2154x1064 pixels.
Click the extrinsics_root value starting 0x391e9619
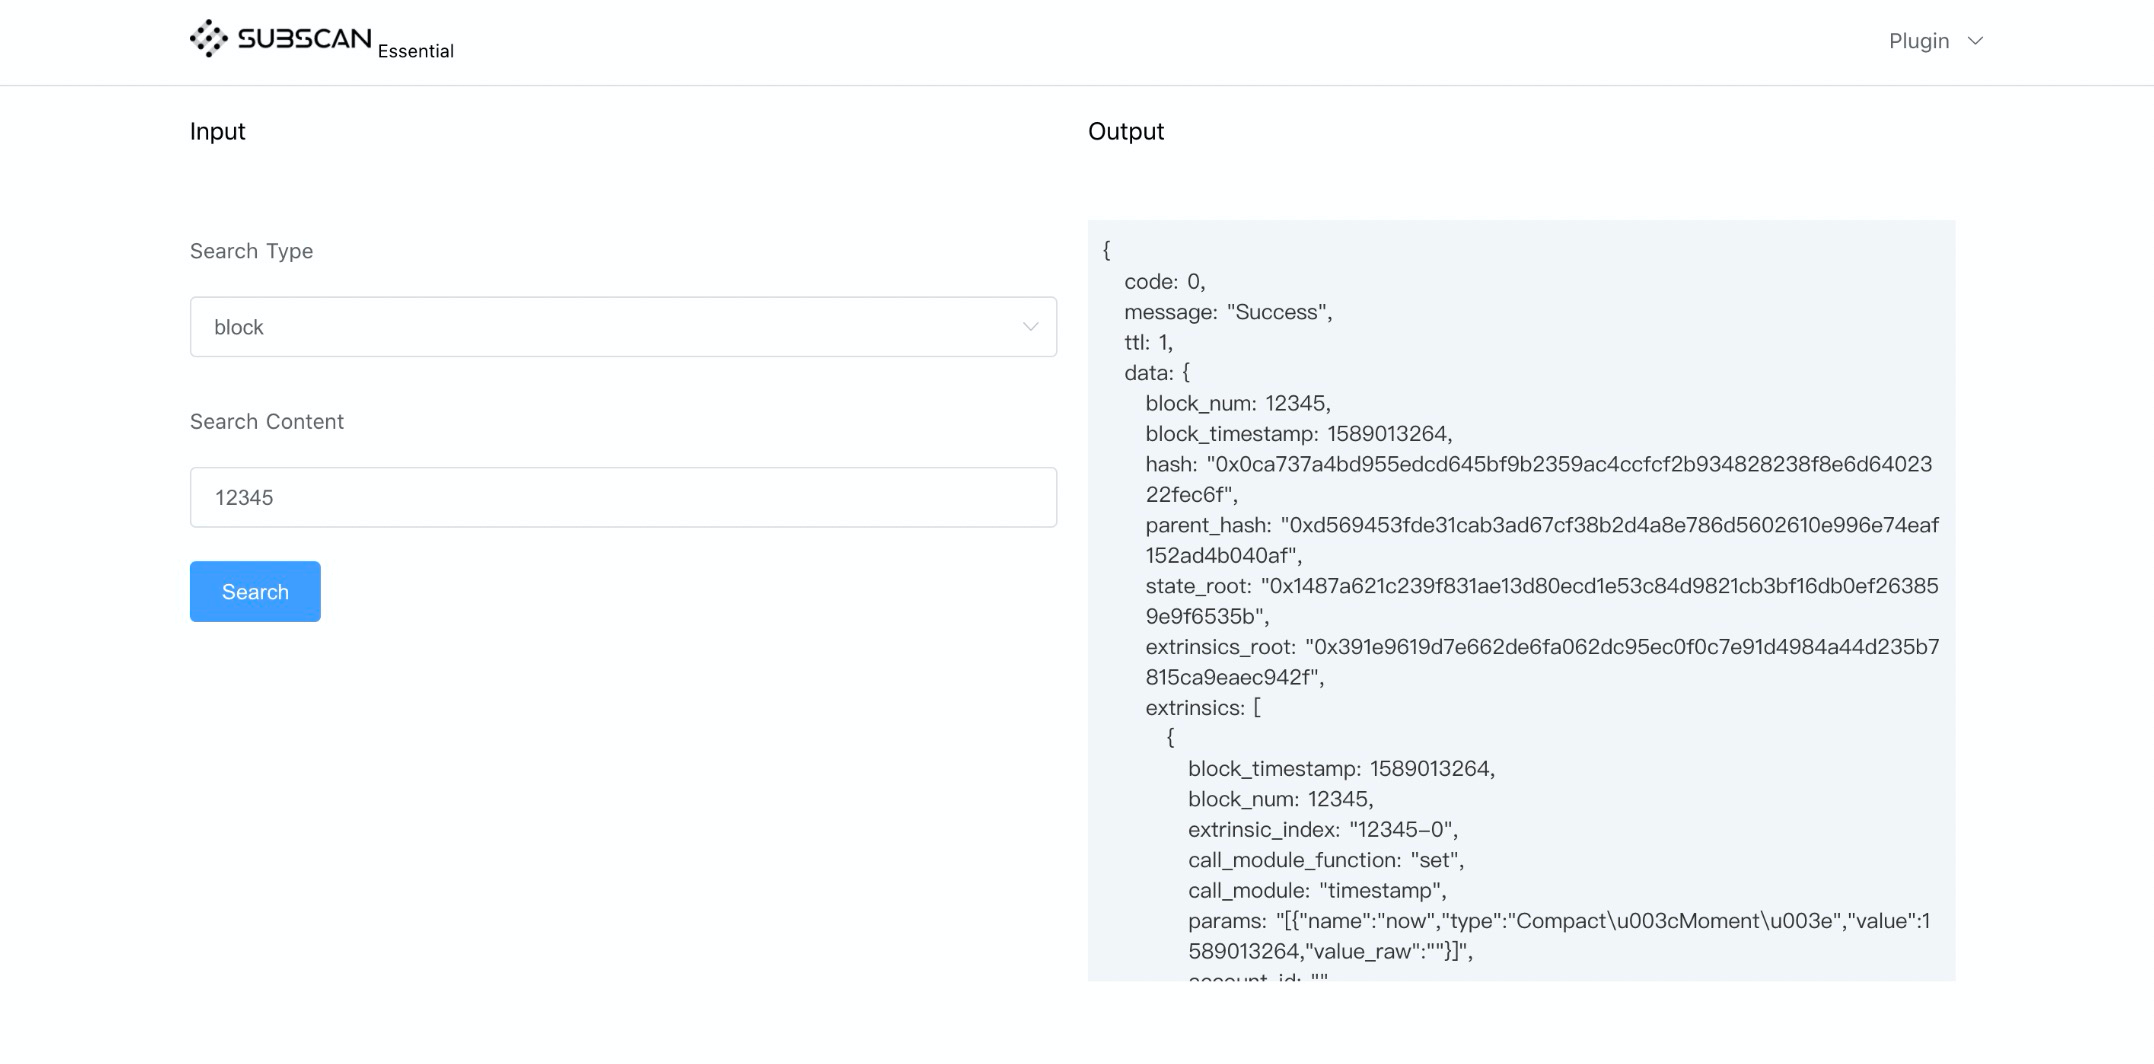pos(1542,662)
